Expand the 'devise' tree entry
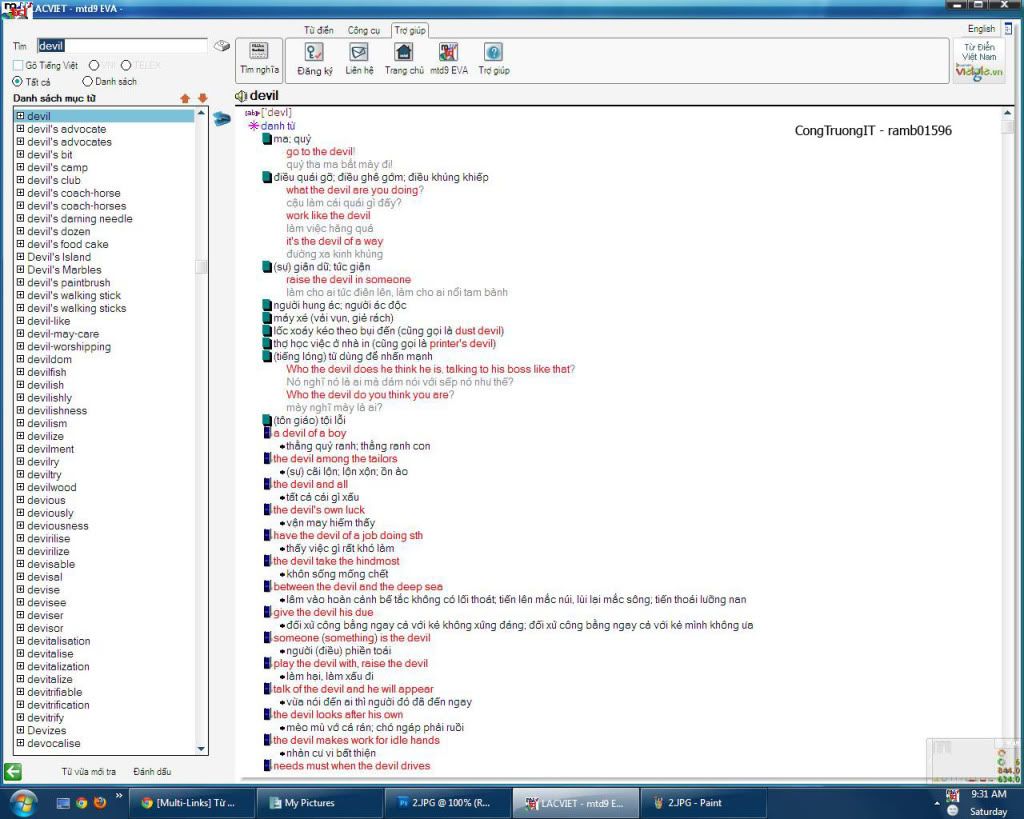Image resolution: width=1024 pixels, height=819 pixels. point(20,589)
